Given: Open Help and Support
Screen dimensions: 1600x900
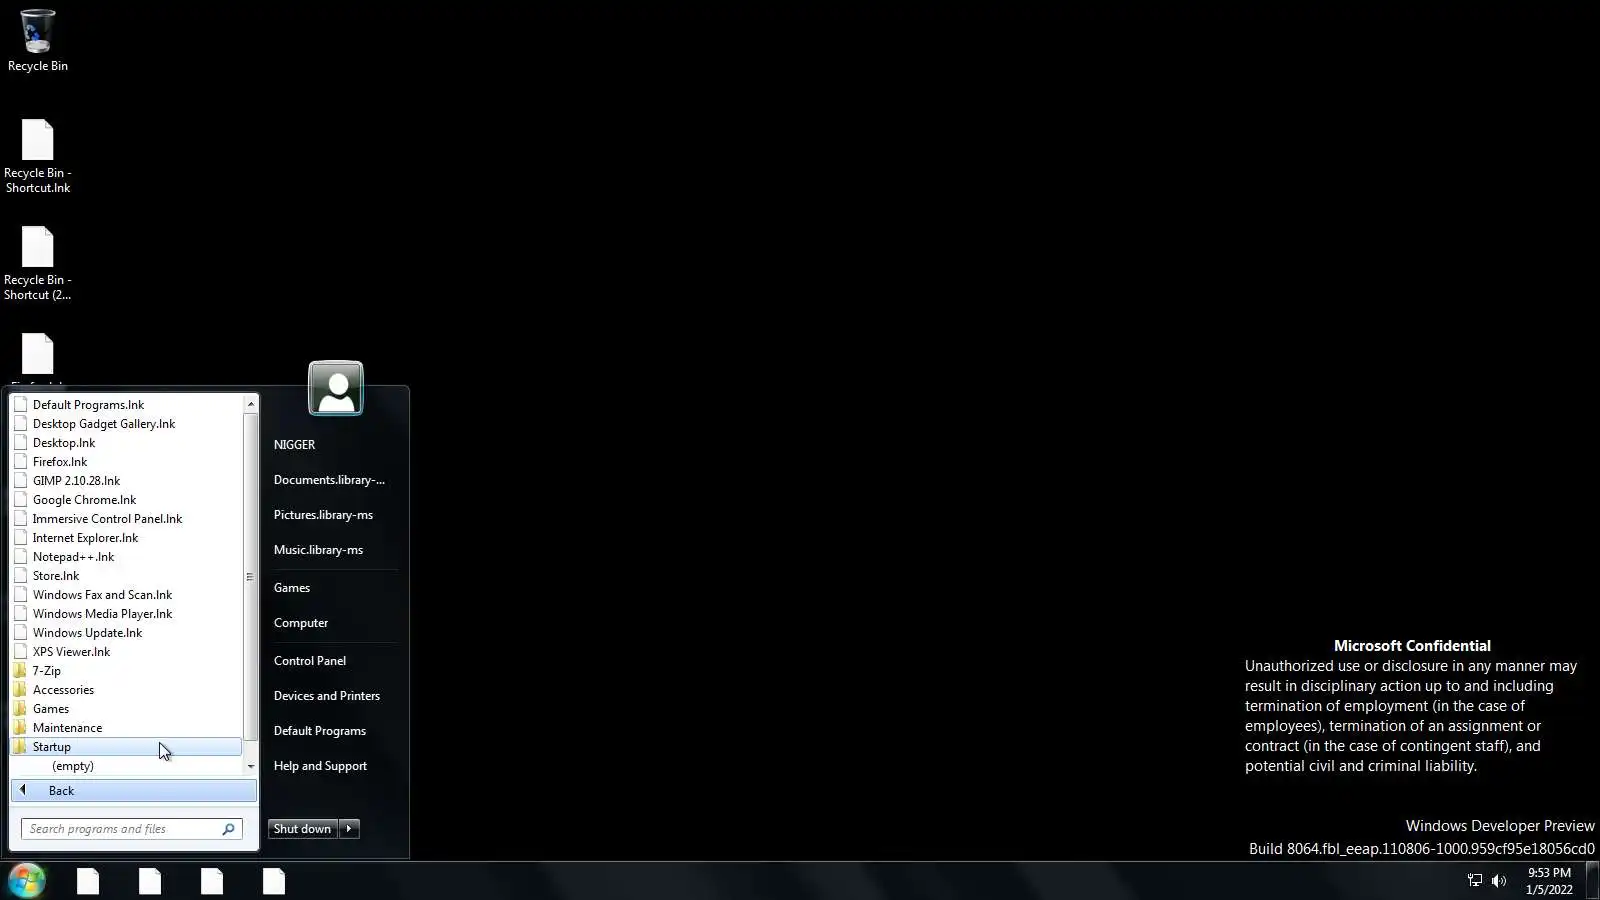Looking at the screenshot, I should coord(330,766).
